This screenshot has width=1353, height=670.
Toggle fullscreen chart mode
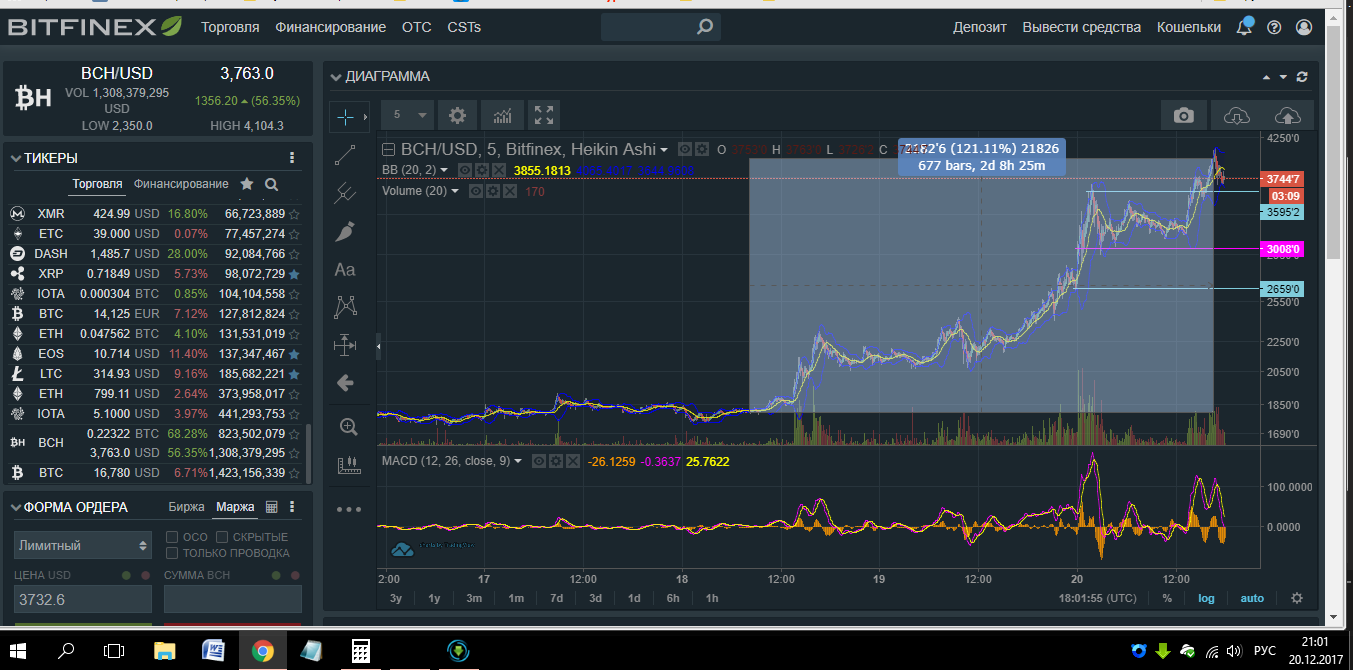544,115
